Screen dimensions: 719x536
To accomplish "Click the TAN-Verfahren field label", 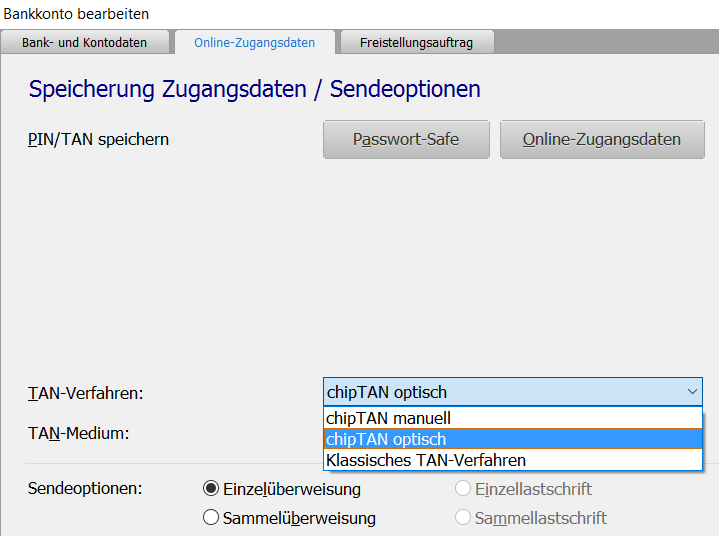I will [86, 393].
